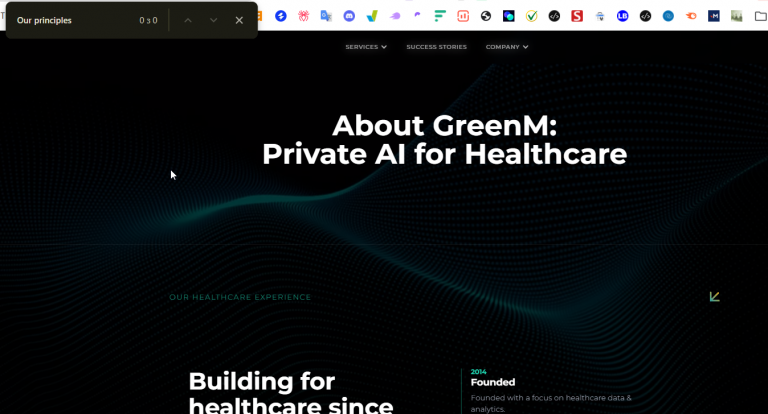Click the 'Building for' heading text
Image resolution: width=768 pixels, height=414 pixels.
[262, 381]
